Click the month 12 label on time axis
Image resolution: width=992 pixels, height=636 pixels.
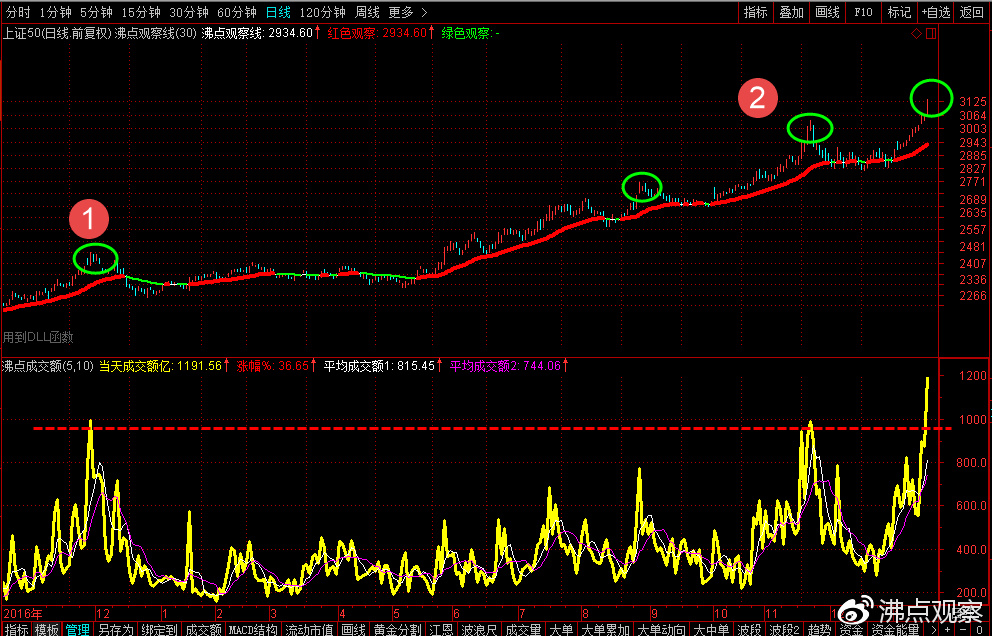click(102, 614)
